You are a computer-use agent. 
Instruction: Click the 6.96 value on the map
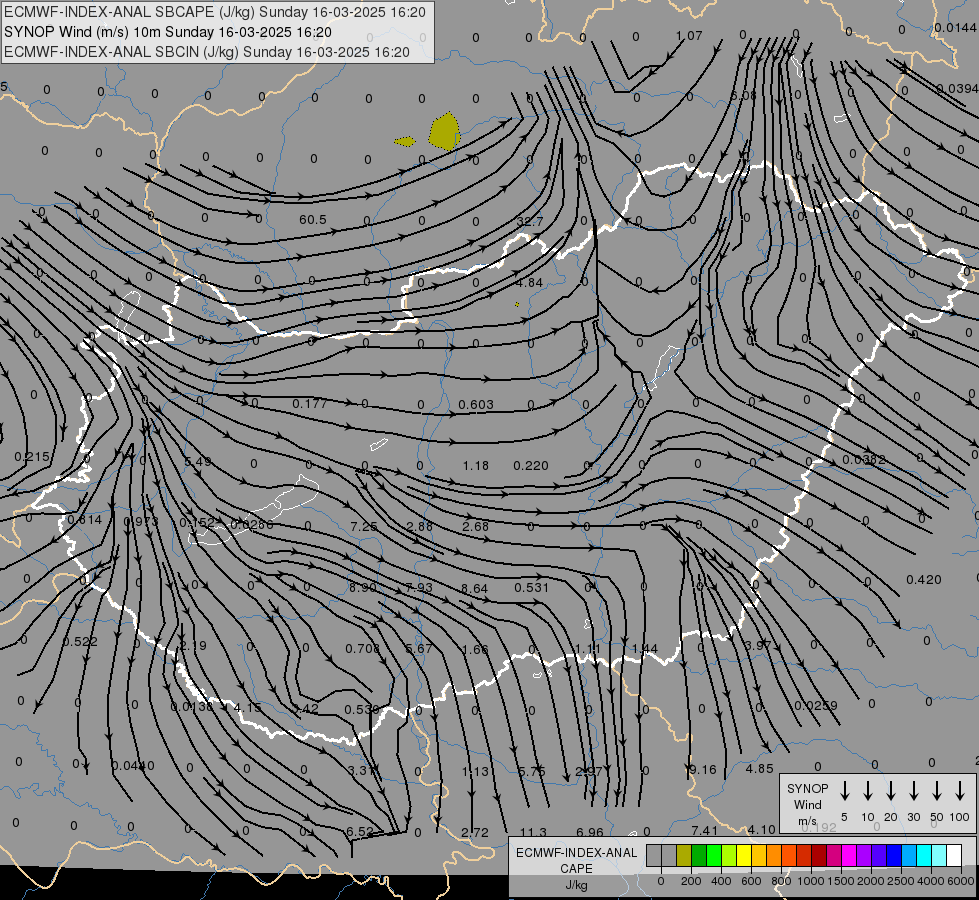[x=589, y=833]
